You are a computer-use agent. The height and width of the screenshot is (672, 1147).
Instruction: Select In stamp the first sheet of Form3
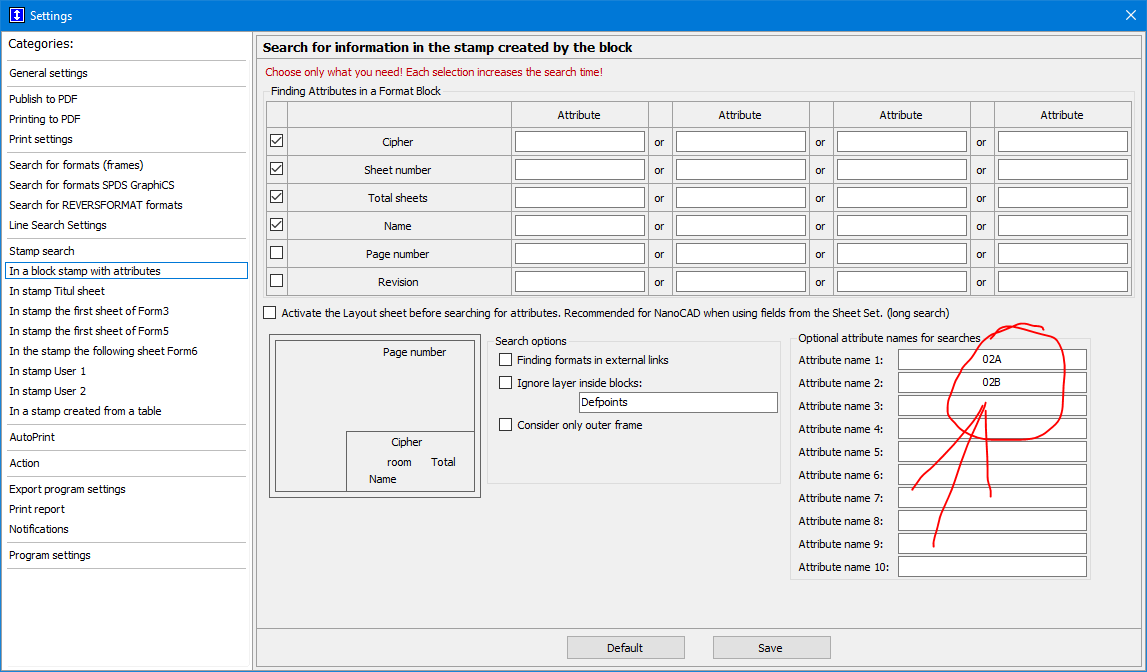point(89,311)
